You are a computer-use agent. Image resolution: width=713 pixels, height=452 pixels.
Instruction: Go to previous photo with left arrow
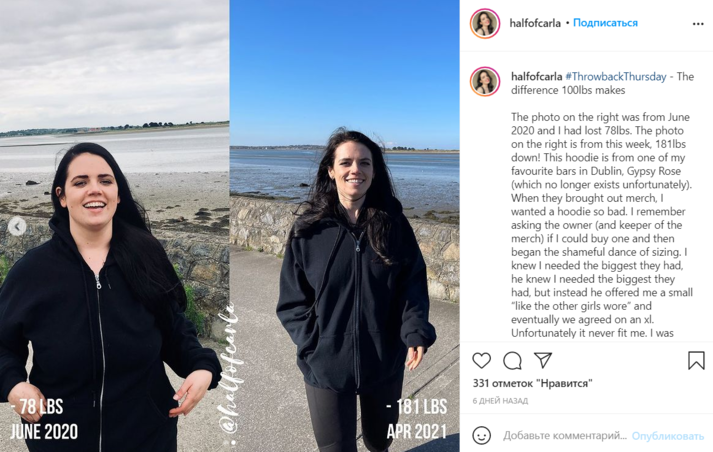[17, 226]
